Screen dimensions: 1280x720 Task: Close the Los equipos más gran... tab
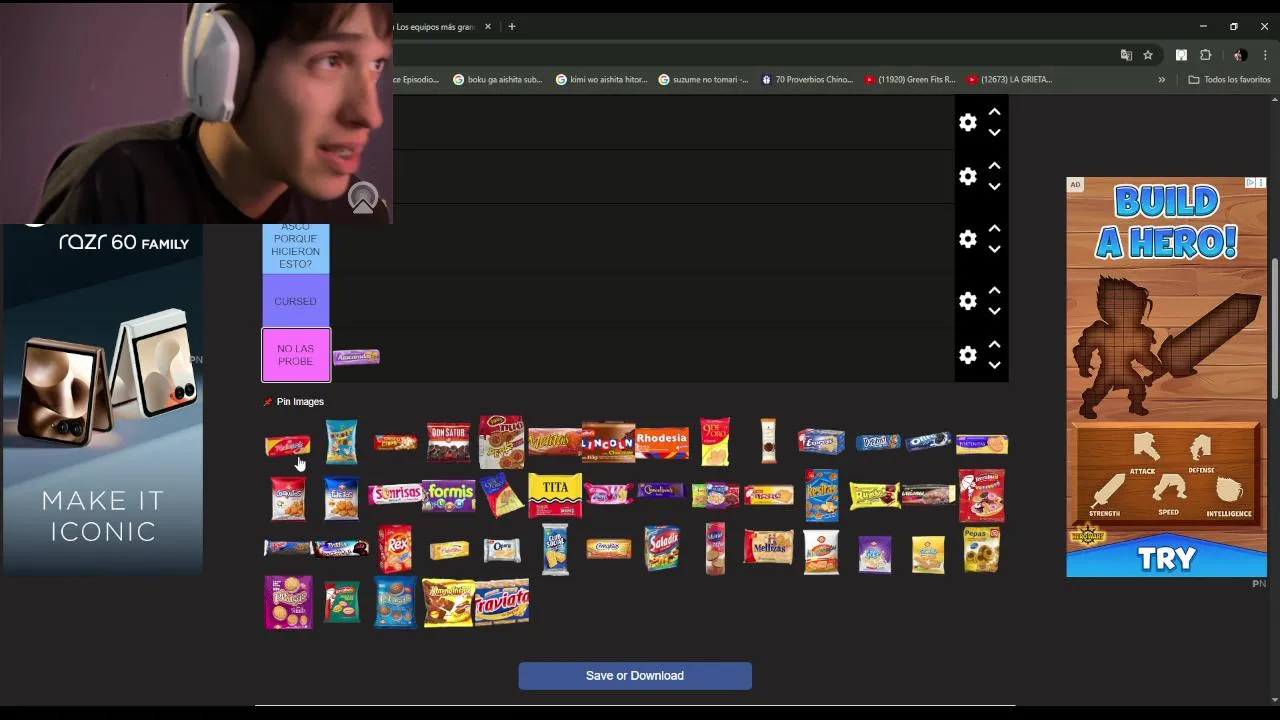point(488,27)
